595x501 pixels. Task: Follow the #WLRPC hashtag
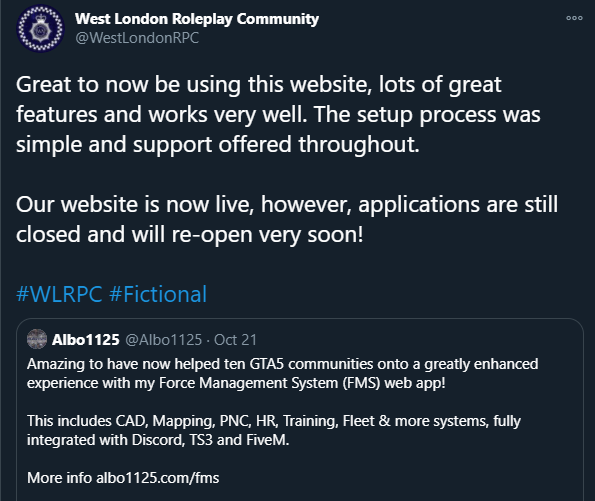(59, 294)
